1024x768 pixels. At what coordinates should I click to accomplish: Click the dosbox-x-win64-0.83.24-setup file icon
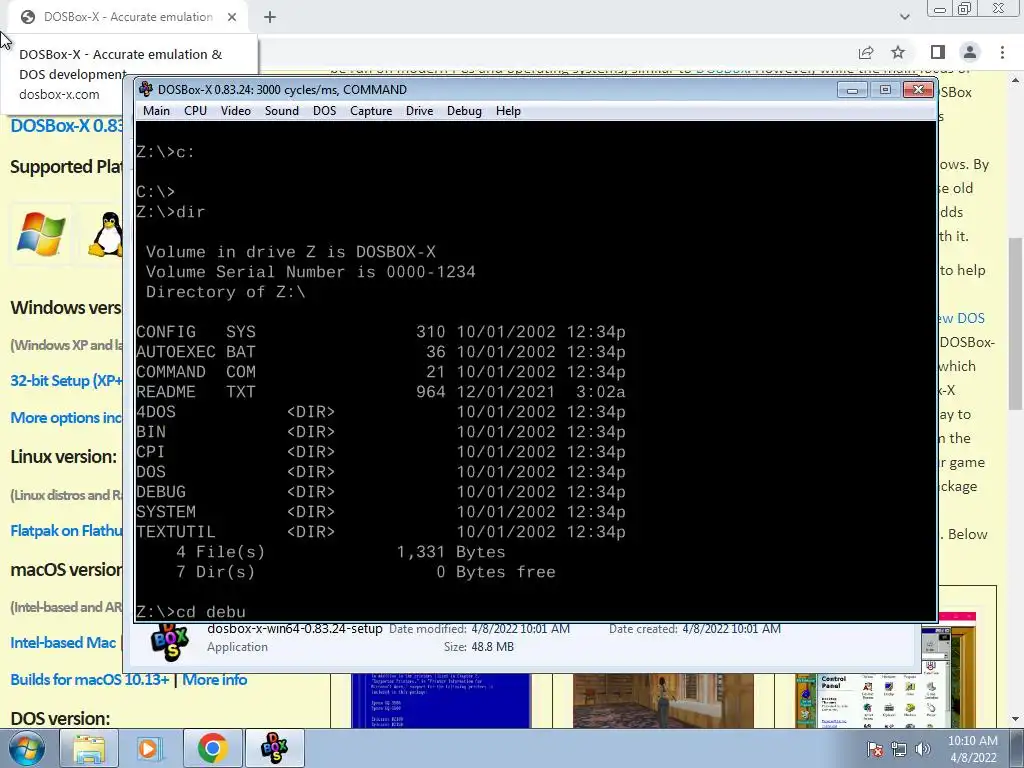point(169,640)
